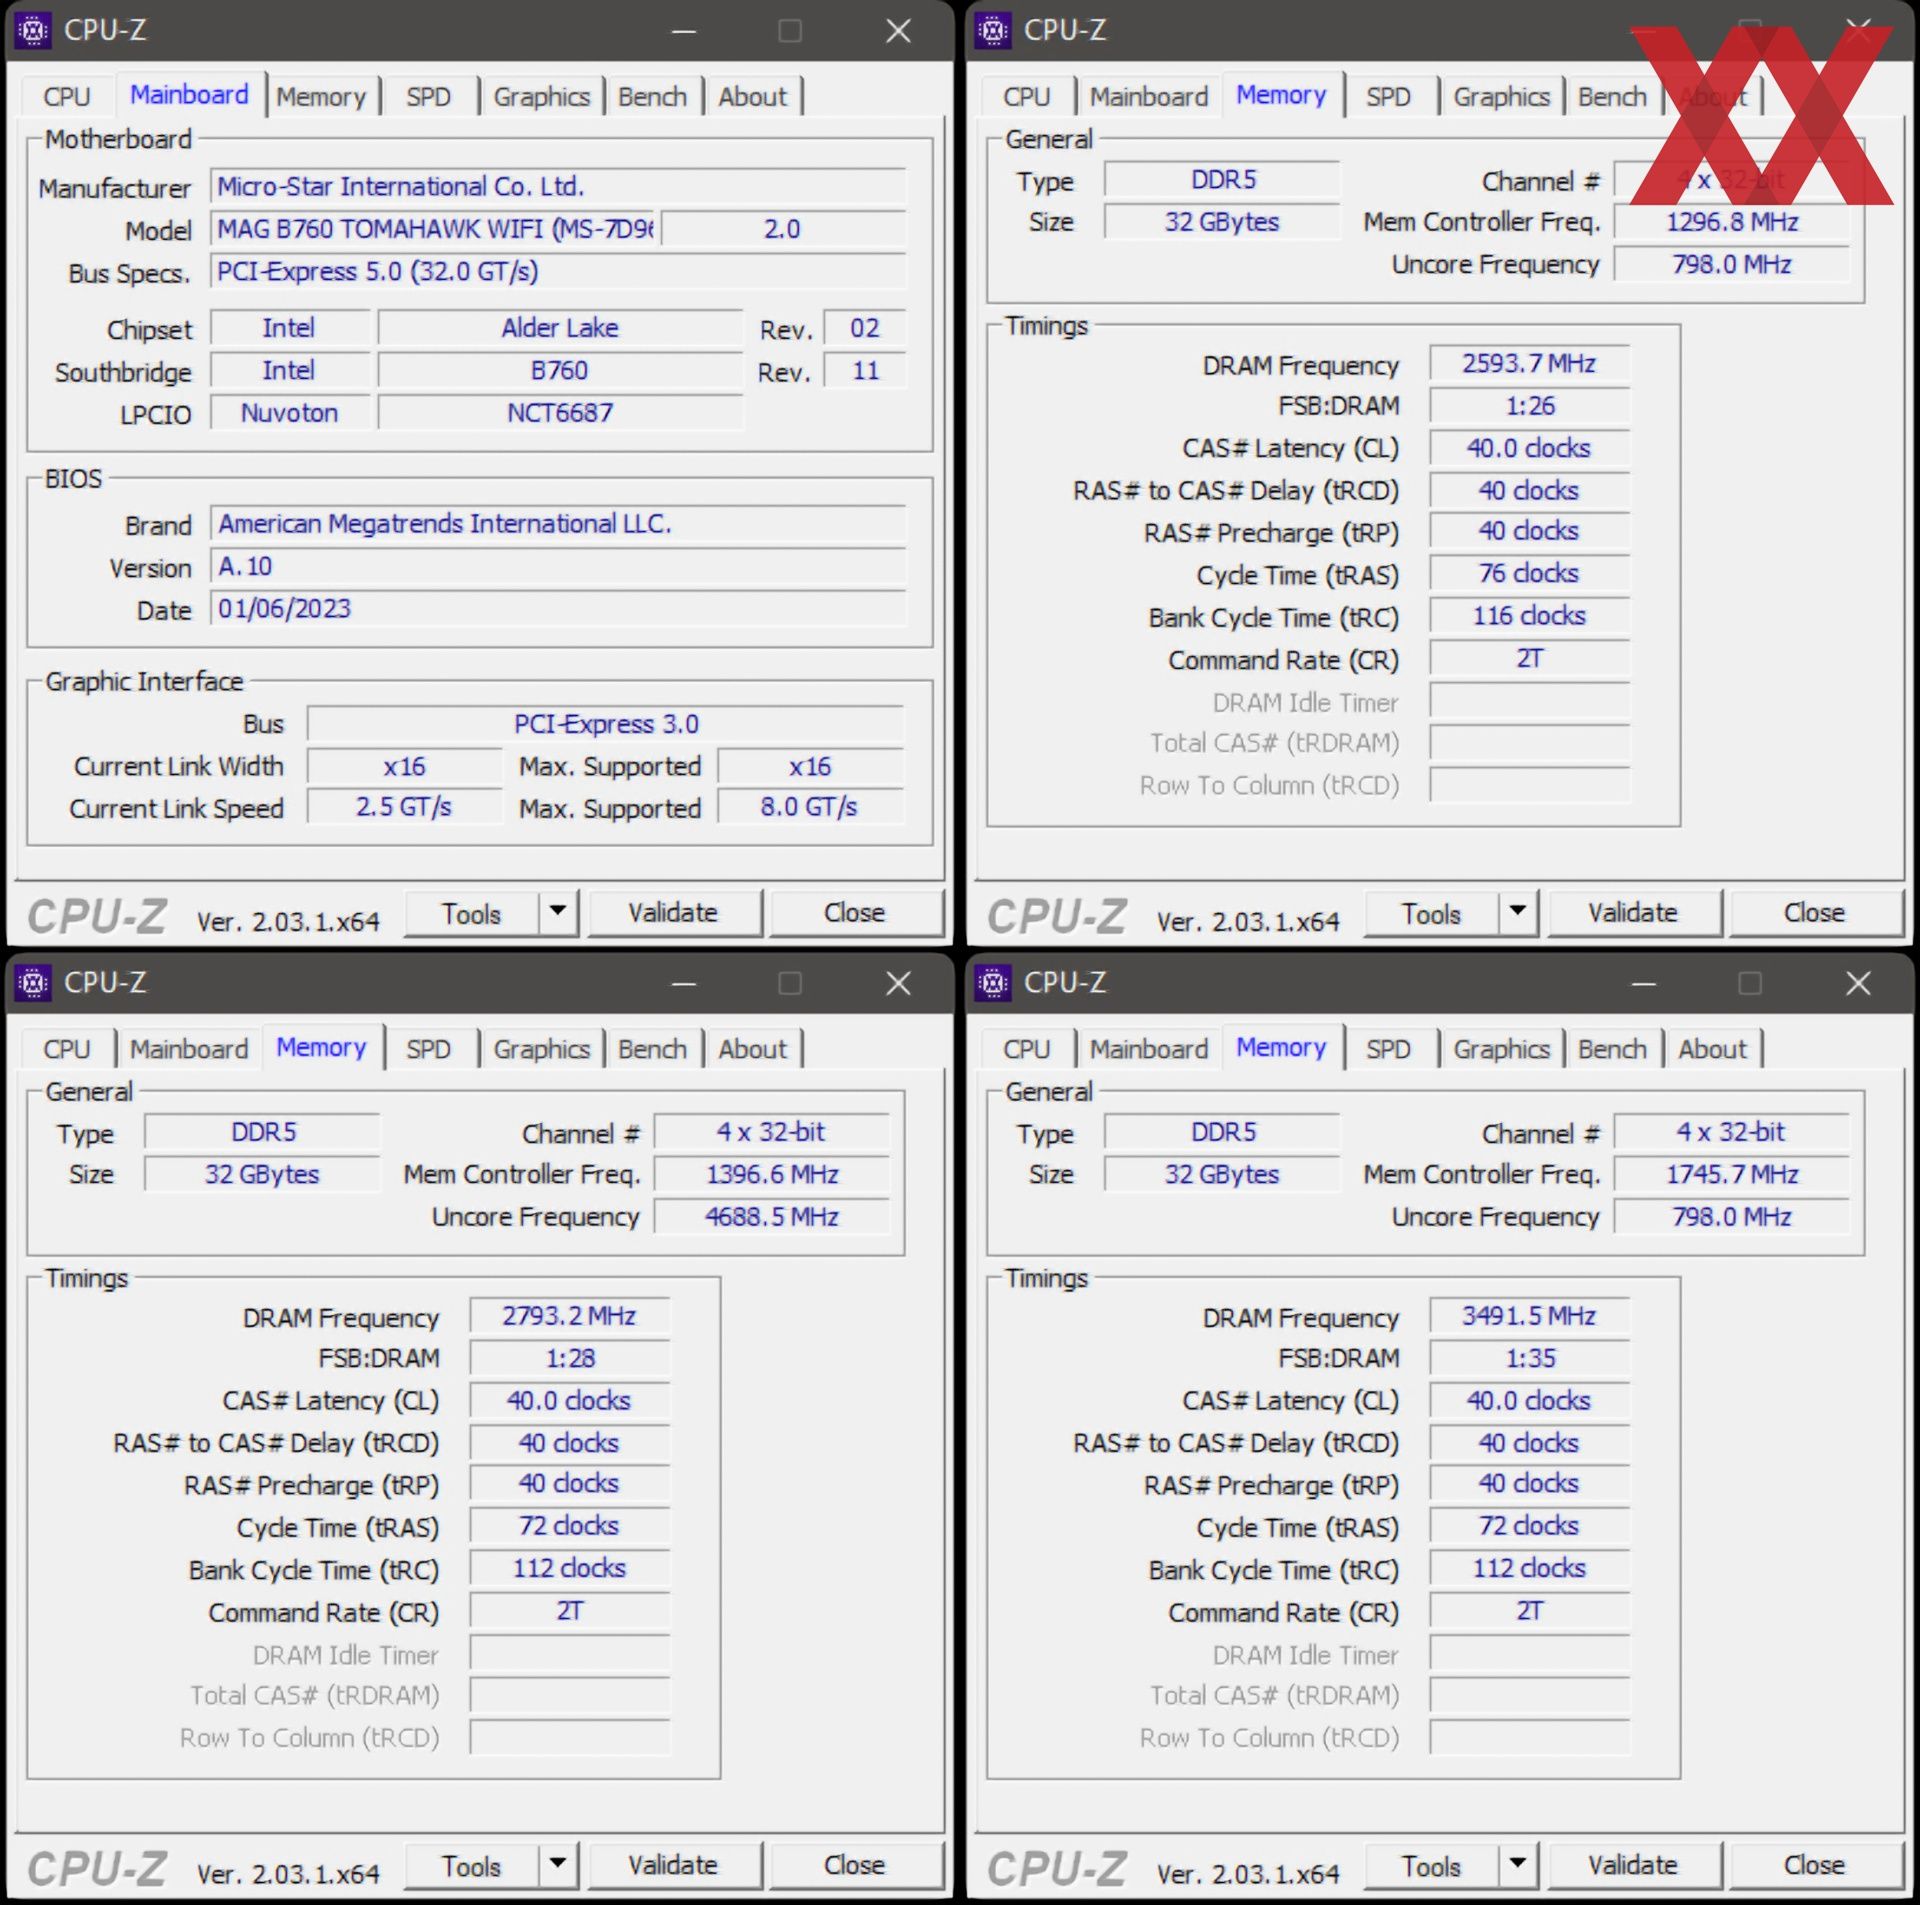
Task: Click the Tools button in the 2793.2 MHz window
Action: click(472, 1866)
